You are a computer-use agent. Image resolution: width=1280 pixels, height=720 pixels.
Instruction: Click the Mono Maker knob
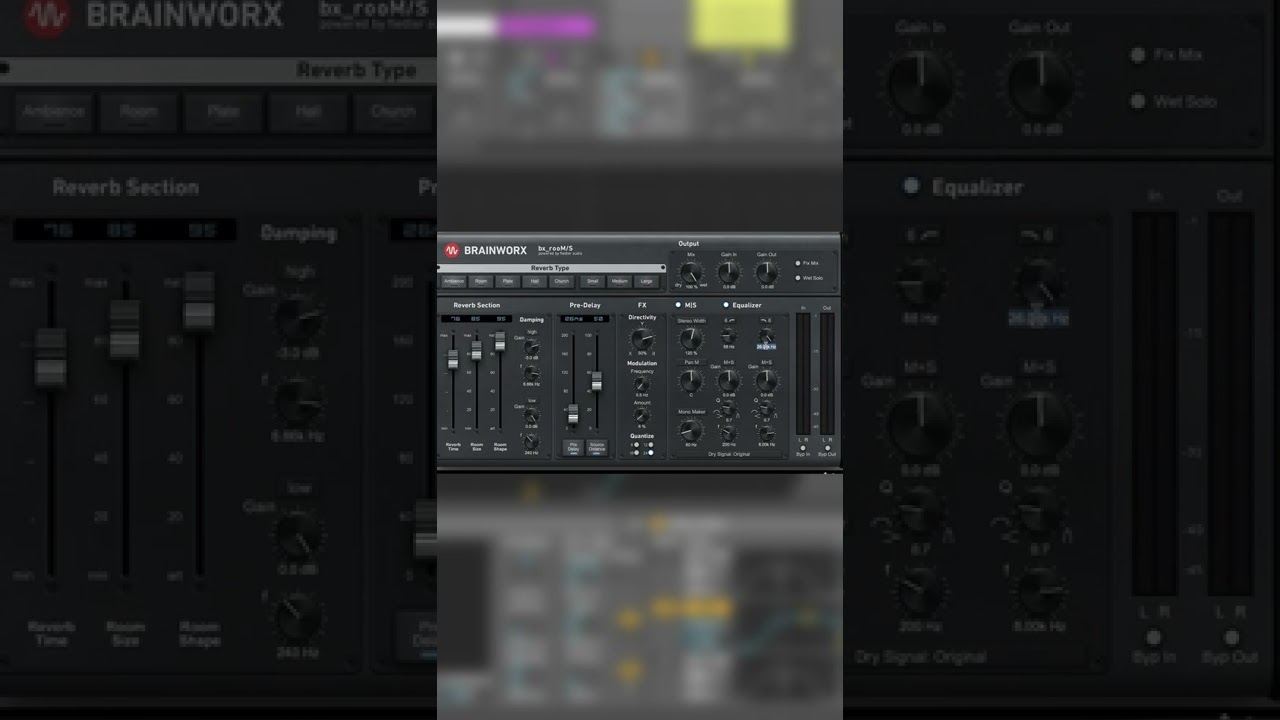point(691,430)
